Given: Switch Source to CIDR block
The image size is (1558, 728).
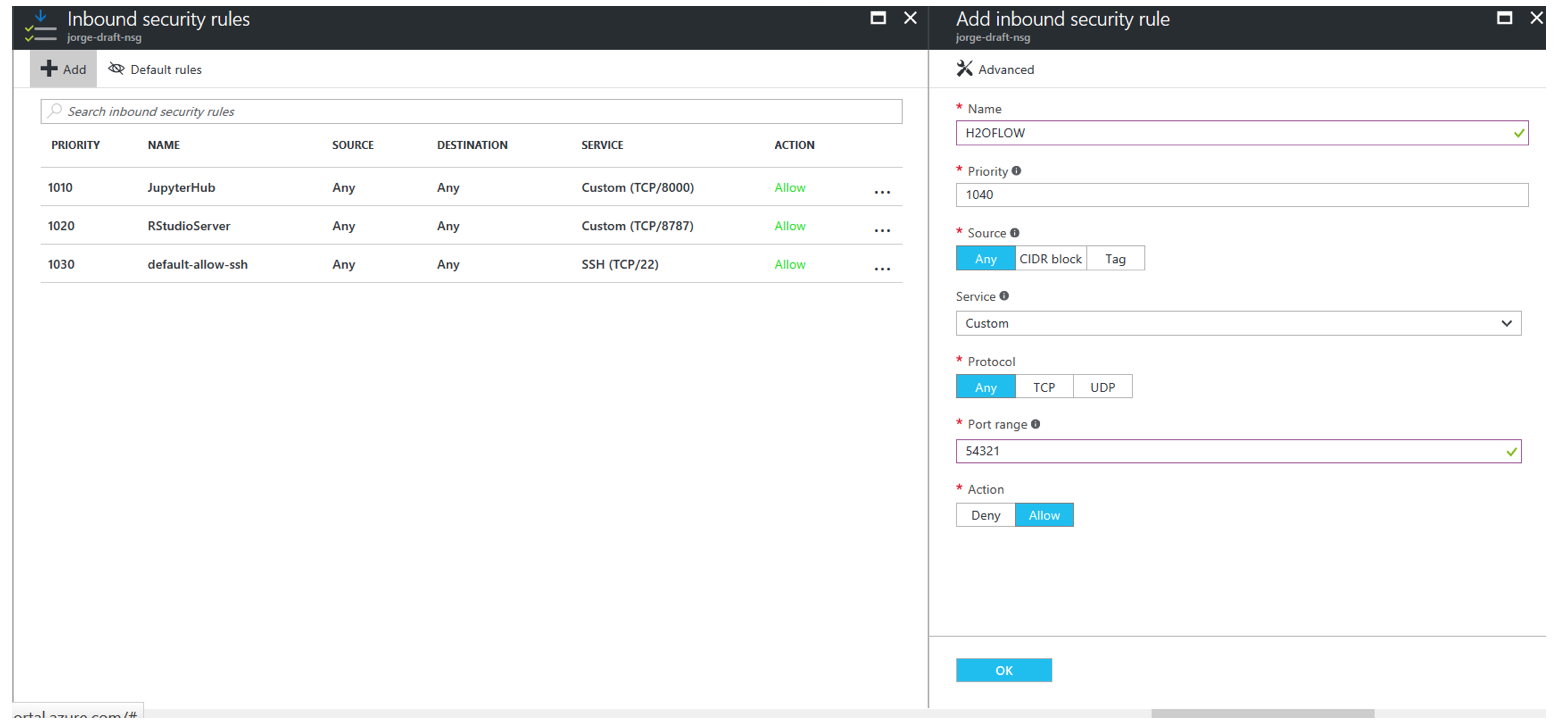Looking at the screenshot, I should (1050, 258).
